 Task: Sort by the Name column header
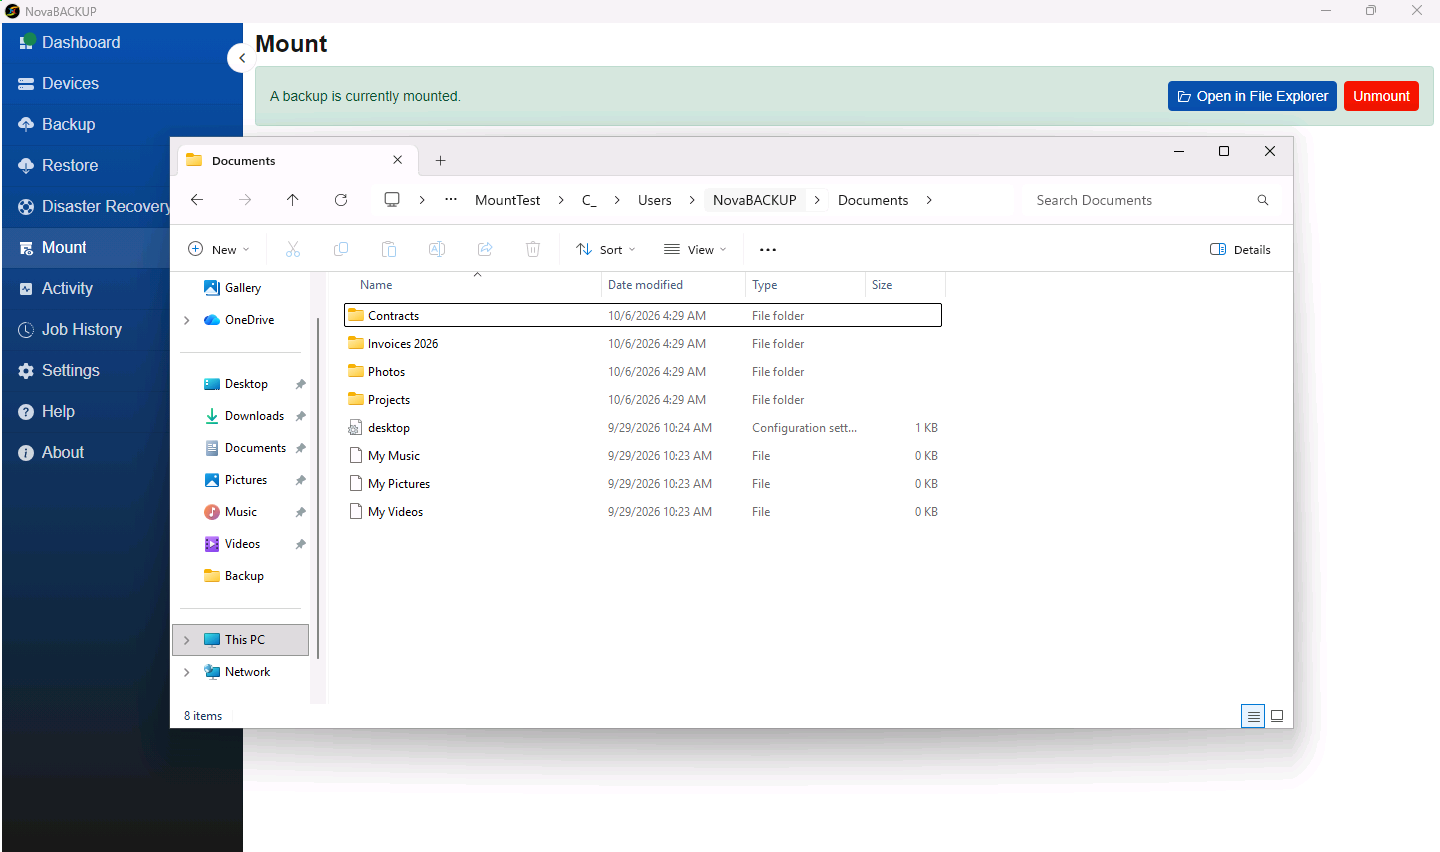[x=472, y=285]
